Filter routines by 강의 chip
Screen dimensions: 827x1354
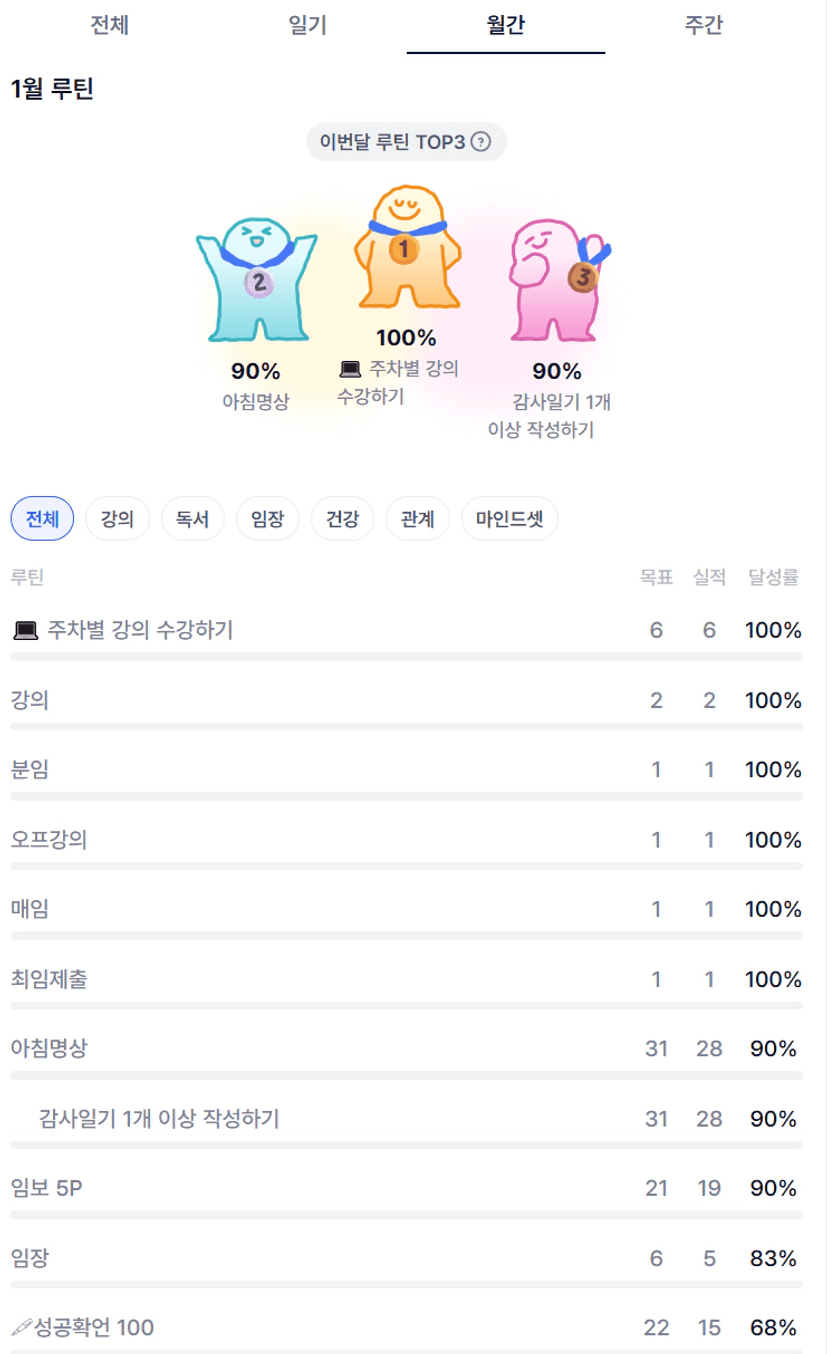117,519
